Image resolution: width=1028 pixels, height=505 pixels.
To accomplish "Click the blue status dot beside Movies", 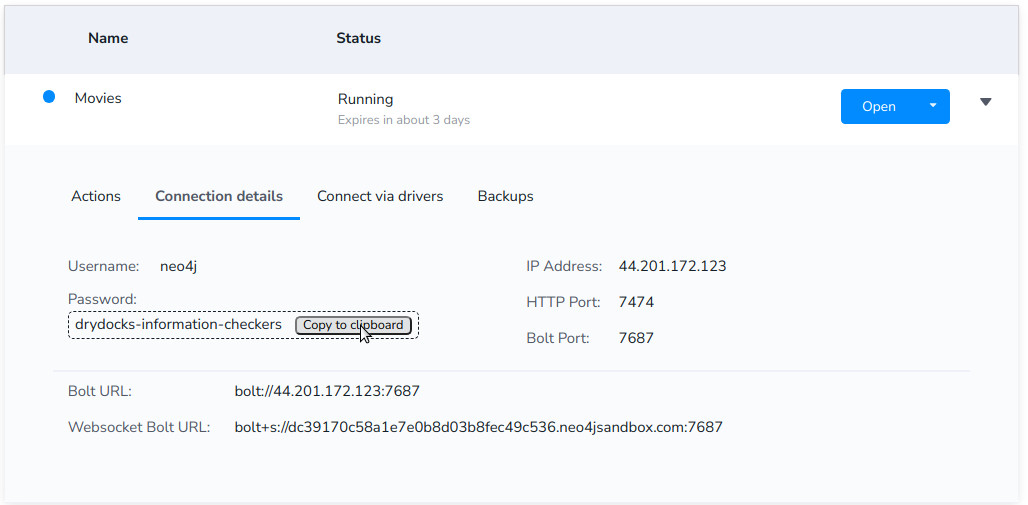I will click(x=49, y=97).
